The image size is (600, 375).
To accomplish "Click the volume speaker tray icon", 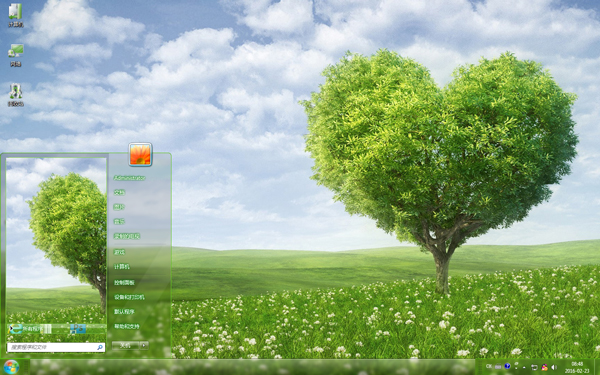I will [554, 367].
